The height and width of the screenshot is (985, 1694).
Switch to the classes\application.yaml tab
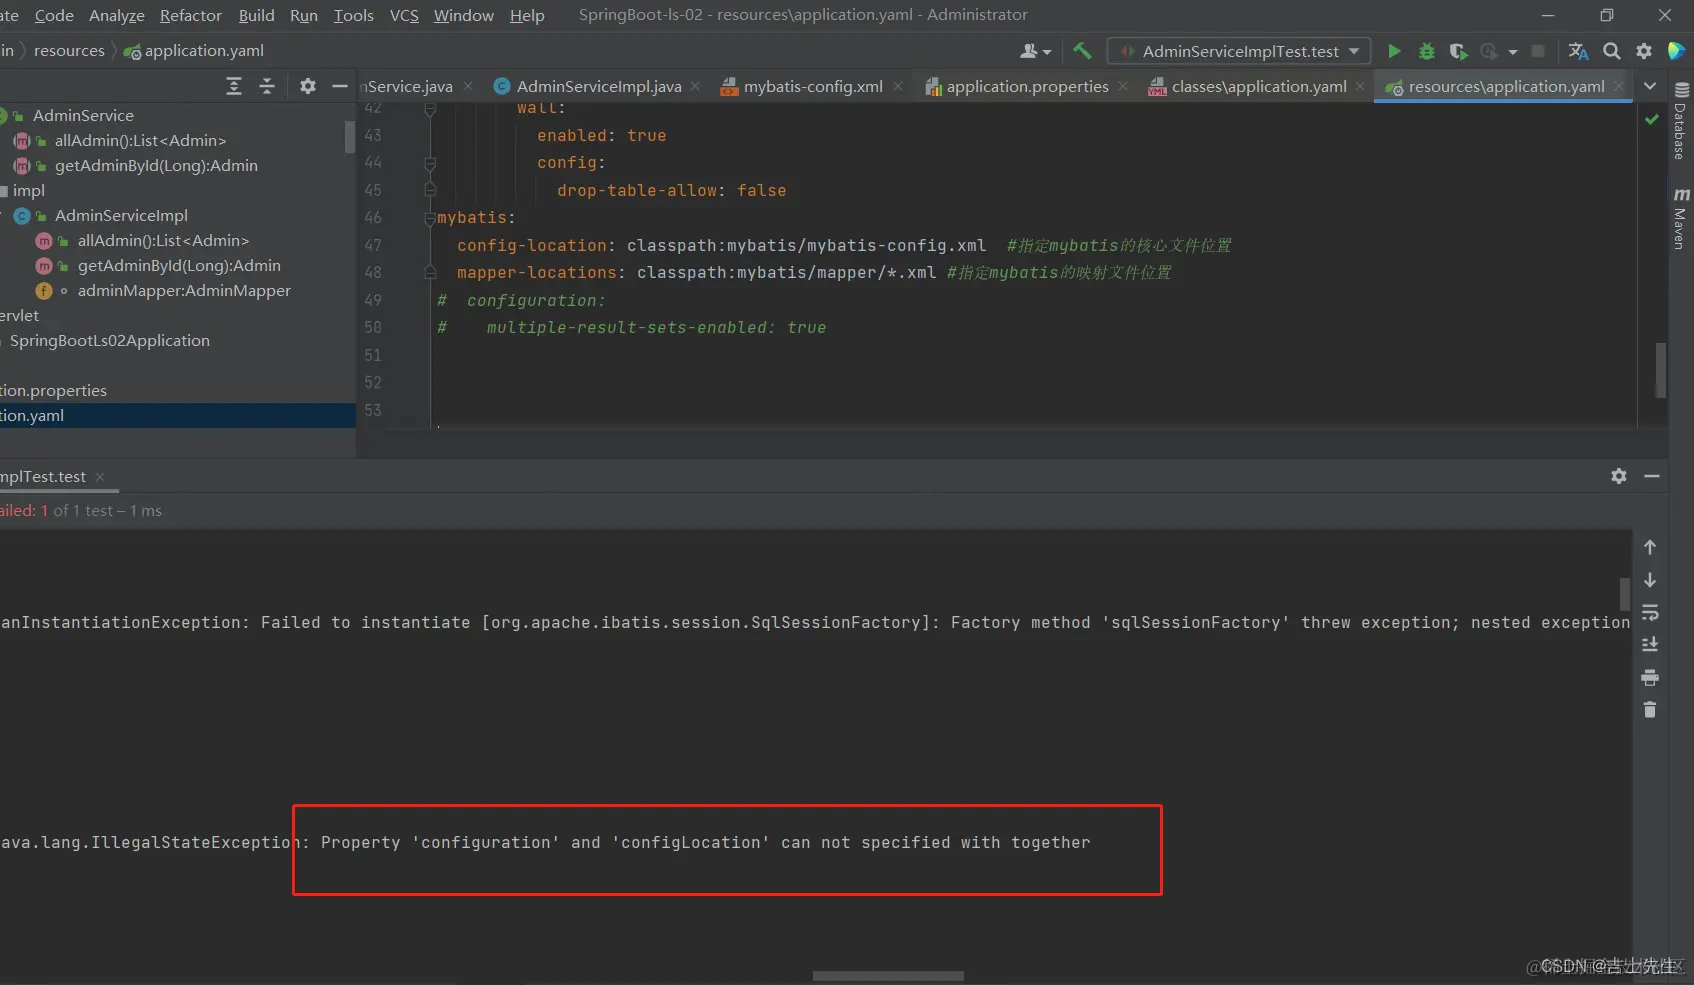[x=1258, y=87]
